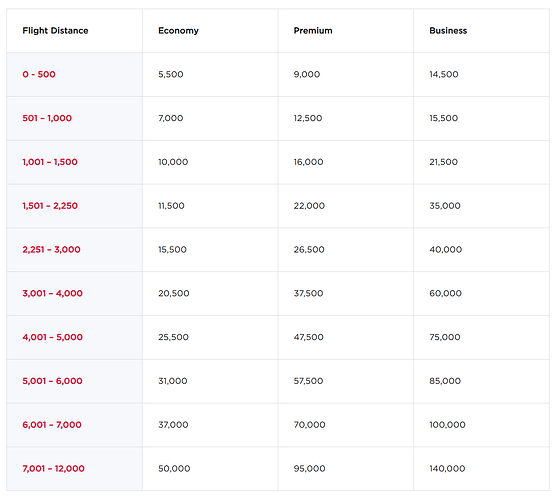Screen dimensions: 559x500
Task: Click the Flight Distance column header
Action: (55, 31)
